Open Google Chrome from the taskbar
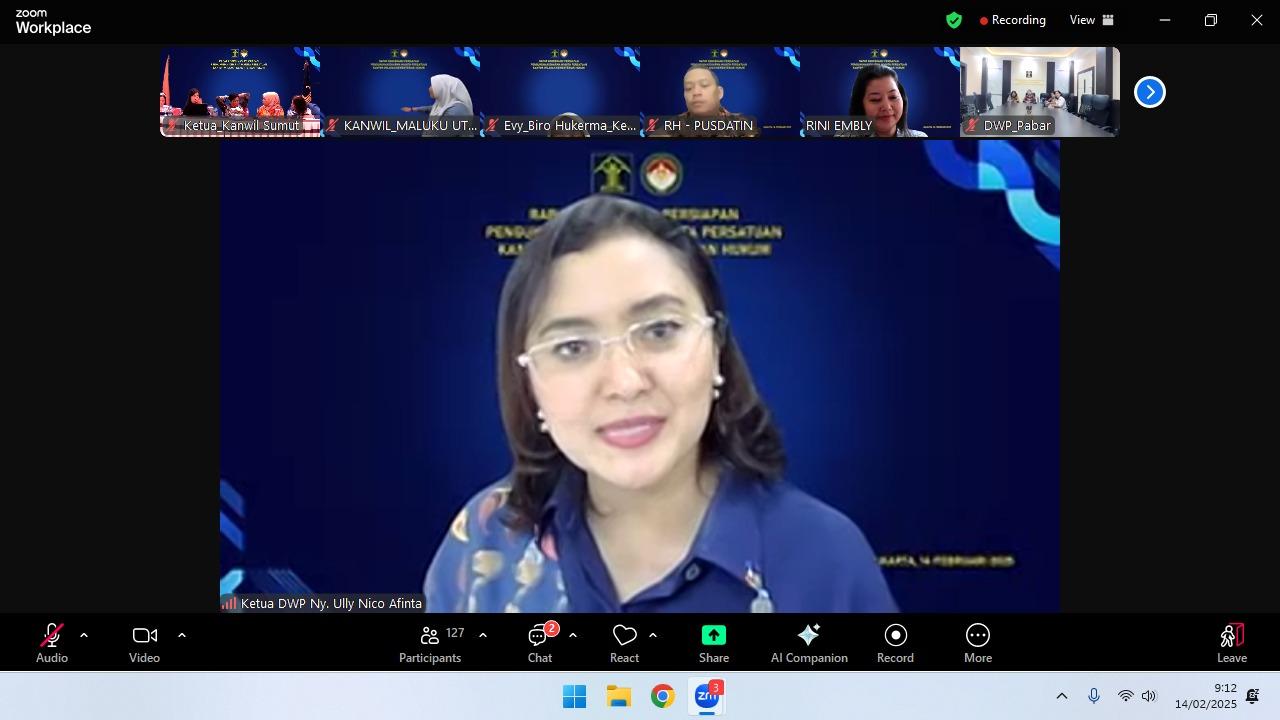1280x720 pixels. coord(662,696)
